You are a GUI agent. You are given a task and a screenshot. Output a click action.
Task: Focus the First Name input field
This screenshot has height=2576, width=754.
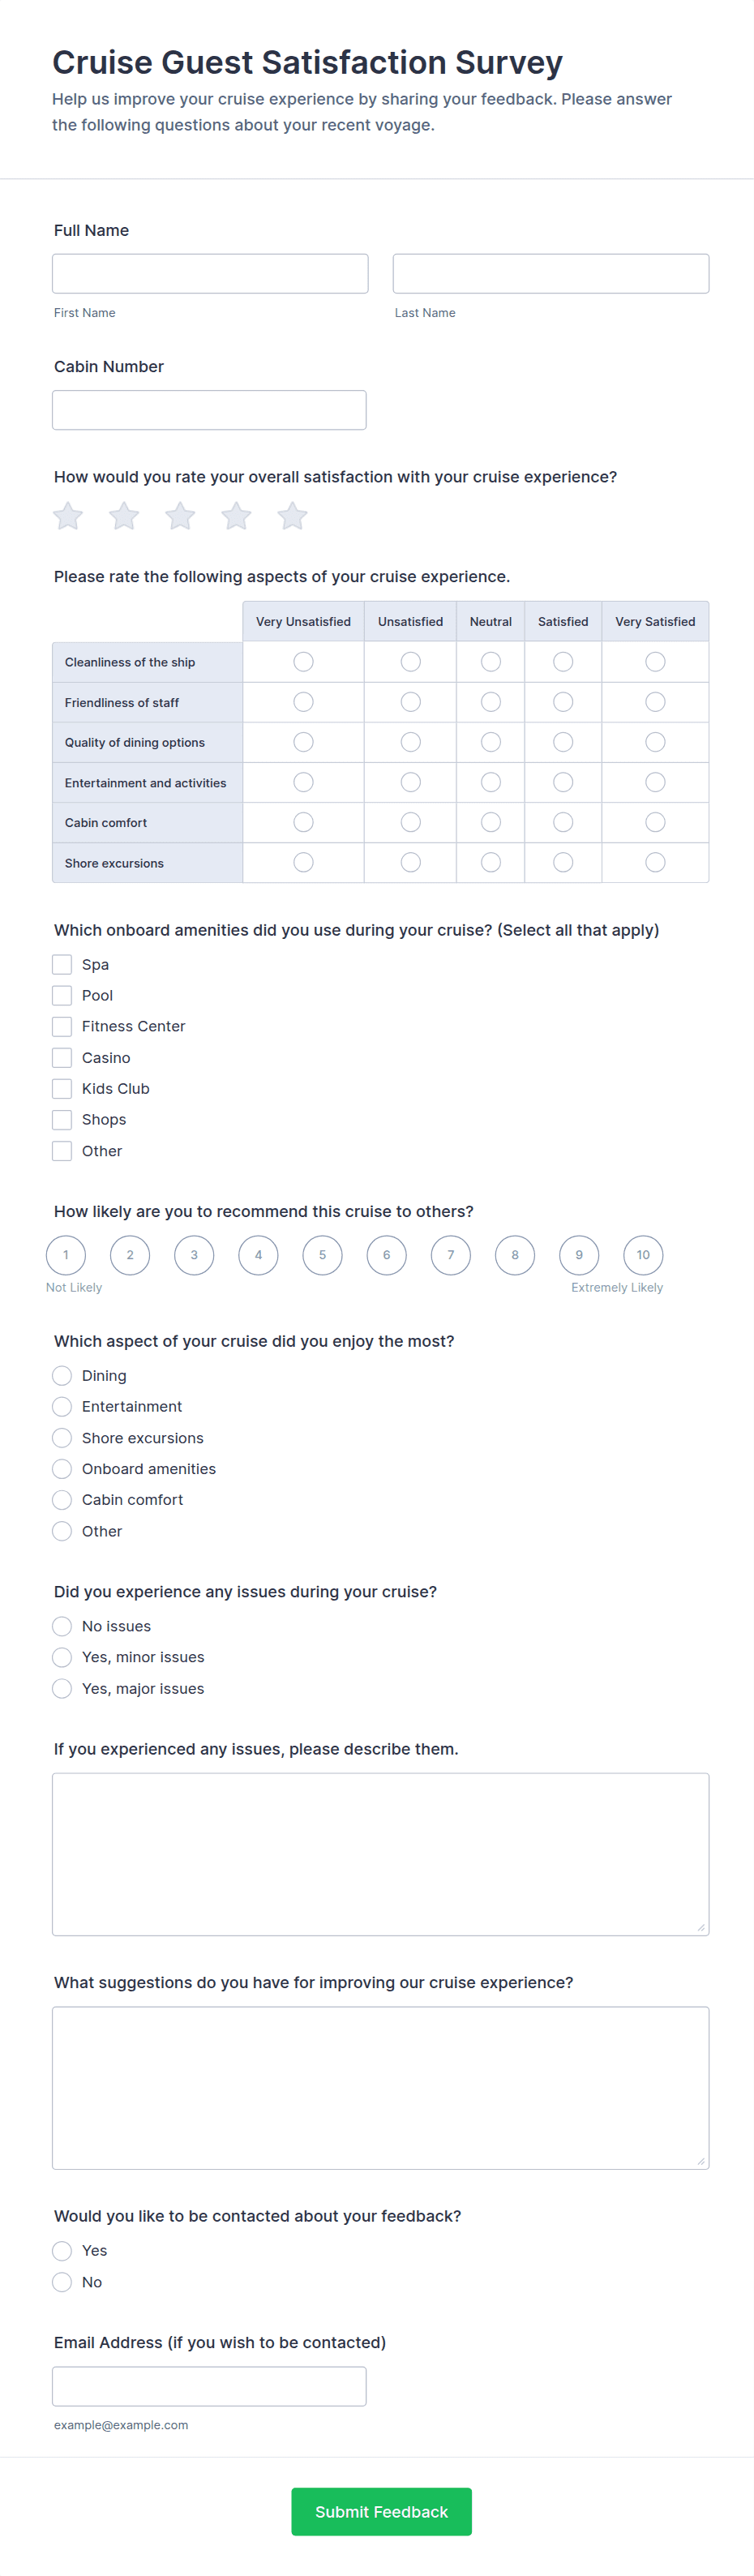click(210, 274)
